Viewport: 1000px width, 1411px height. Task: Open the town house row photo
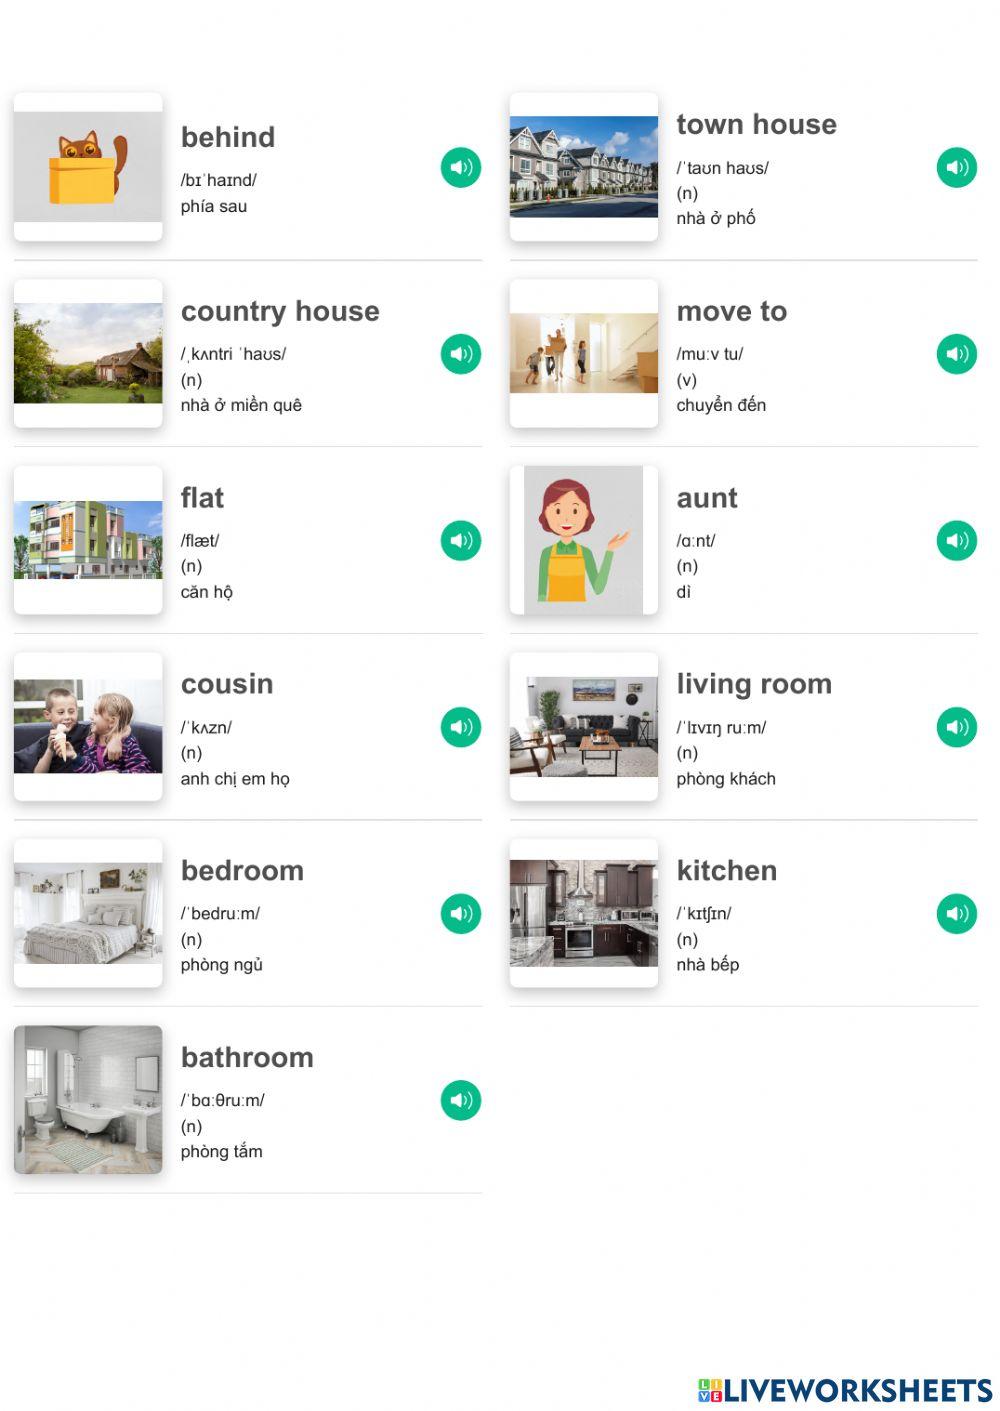[584, 167]
